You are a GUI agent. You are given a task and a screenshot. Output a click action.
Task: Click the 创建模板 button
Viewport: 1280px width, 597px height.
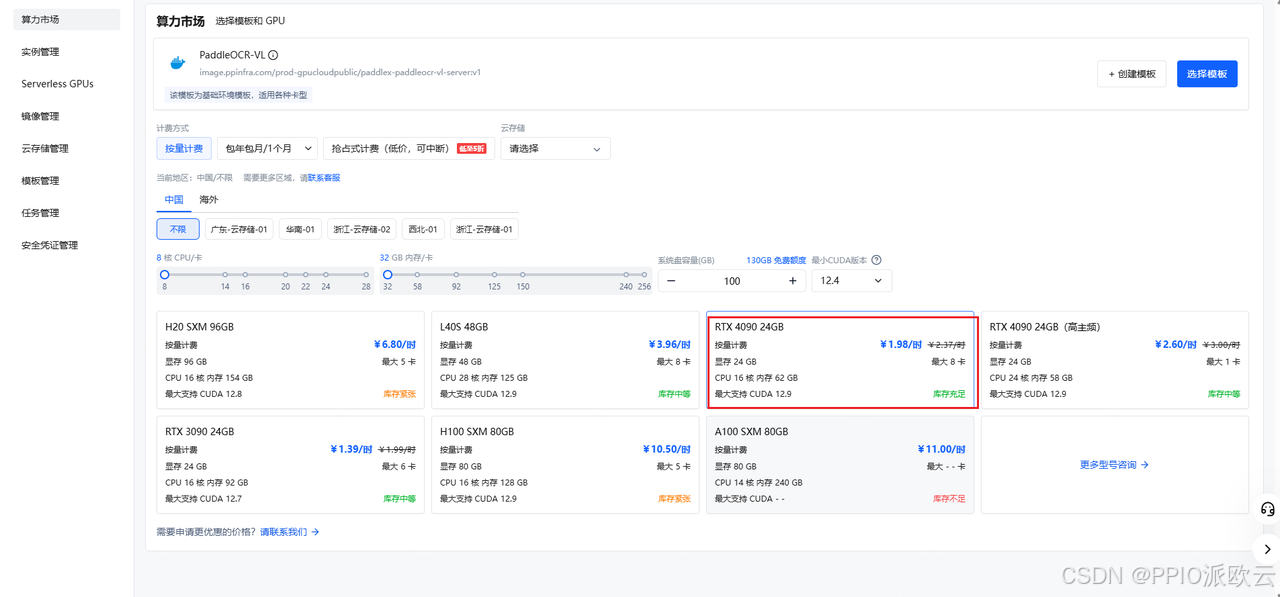coord(1131,74)
